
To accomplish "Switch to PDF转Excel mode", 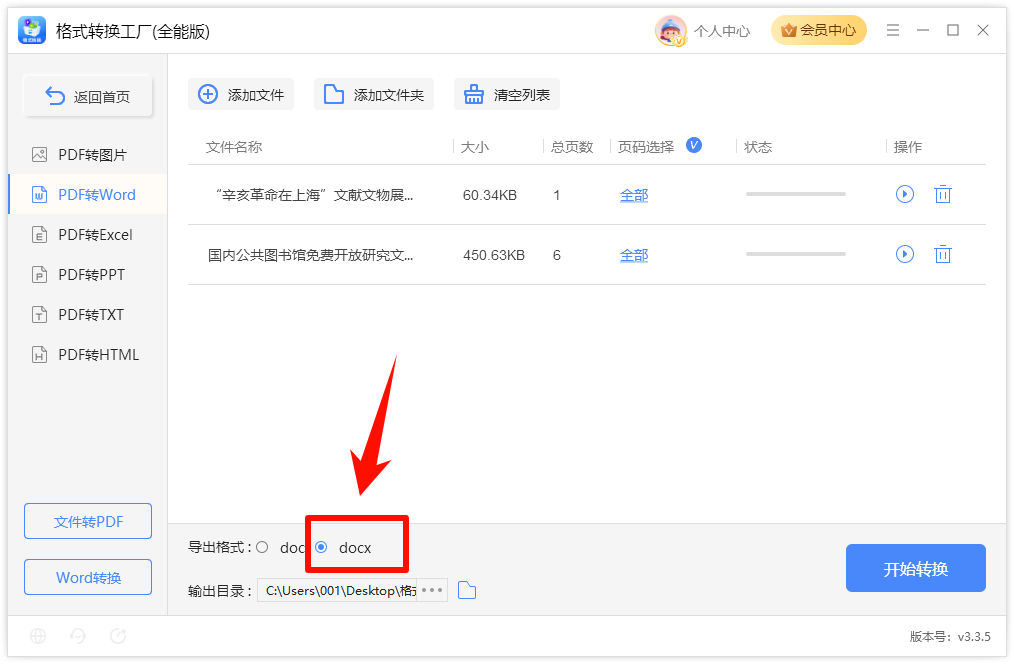I will [87, 235].
